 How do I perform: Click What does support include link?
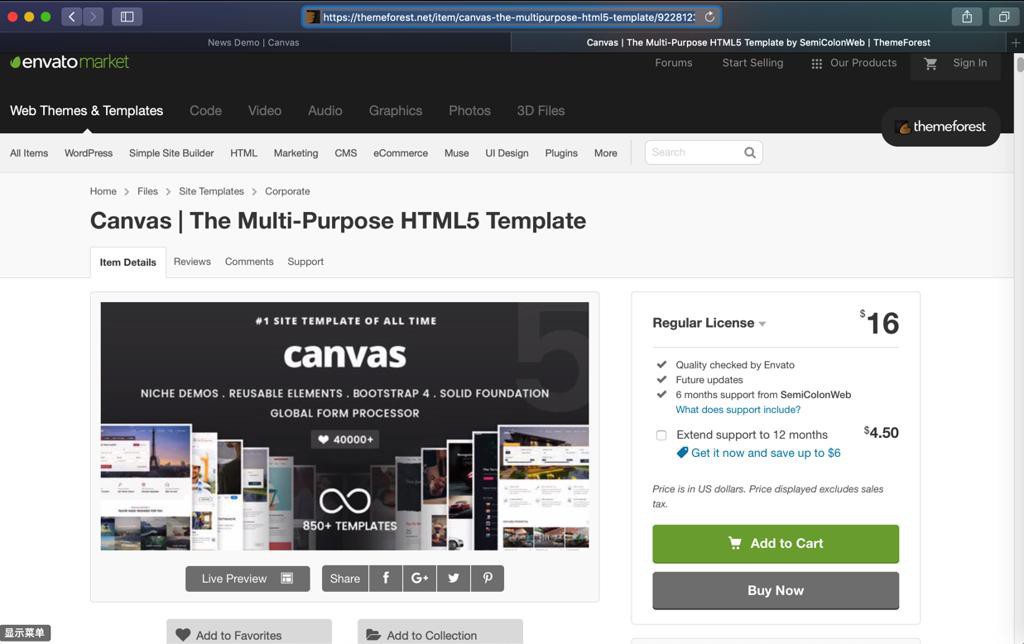click(x=738, y=410)
